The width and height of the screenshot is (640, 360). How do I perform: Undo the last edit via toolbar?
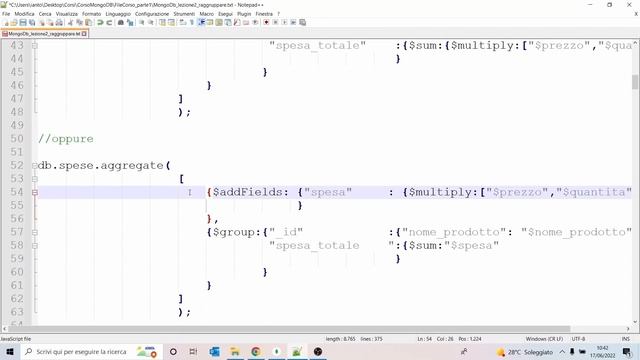[100, 23]
